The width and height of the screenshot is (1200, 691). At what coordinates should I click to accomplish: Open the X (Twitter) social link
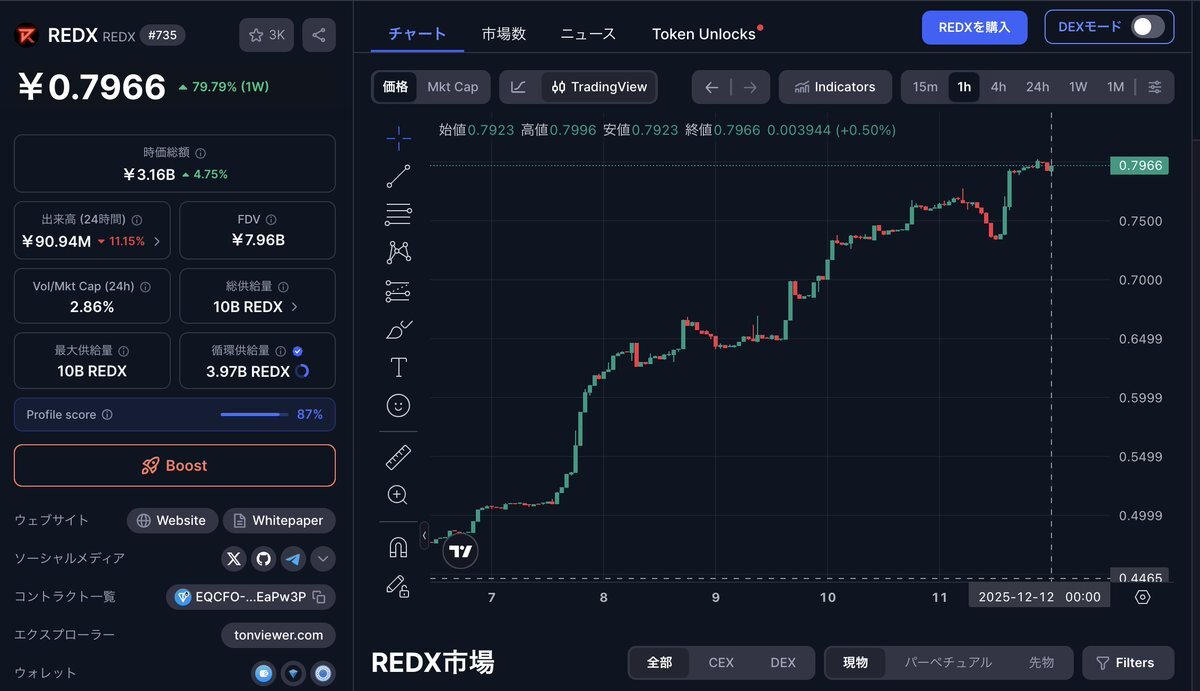coord(234,559)
